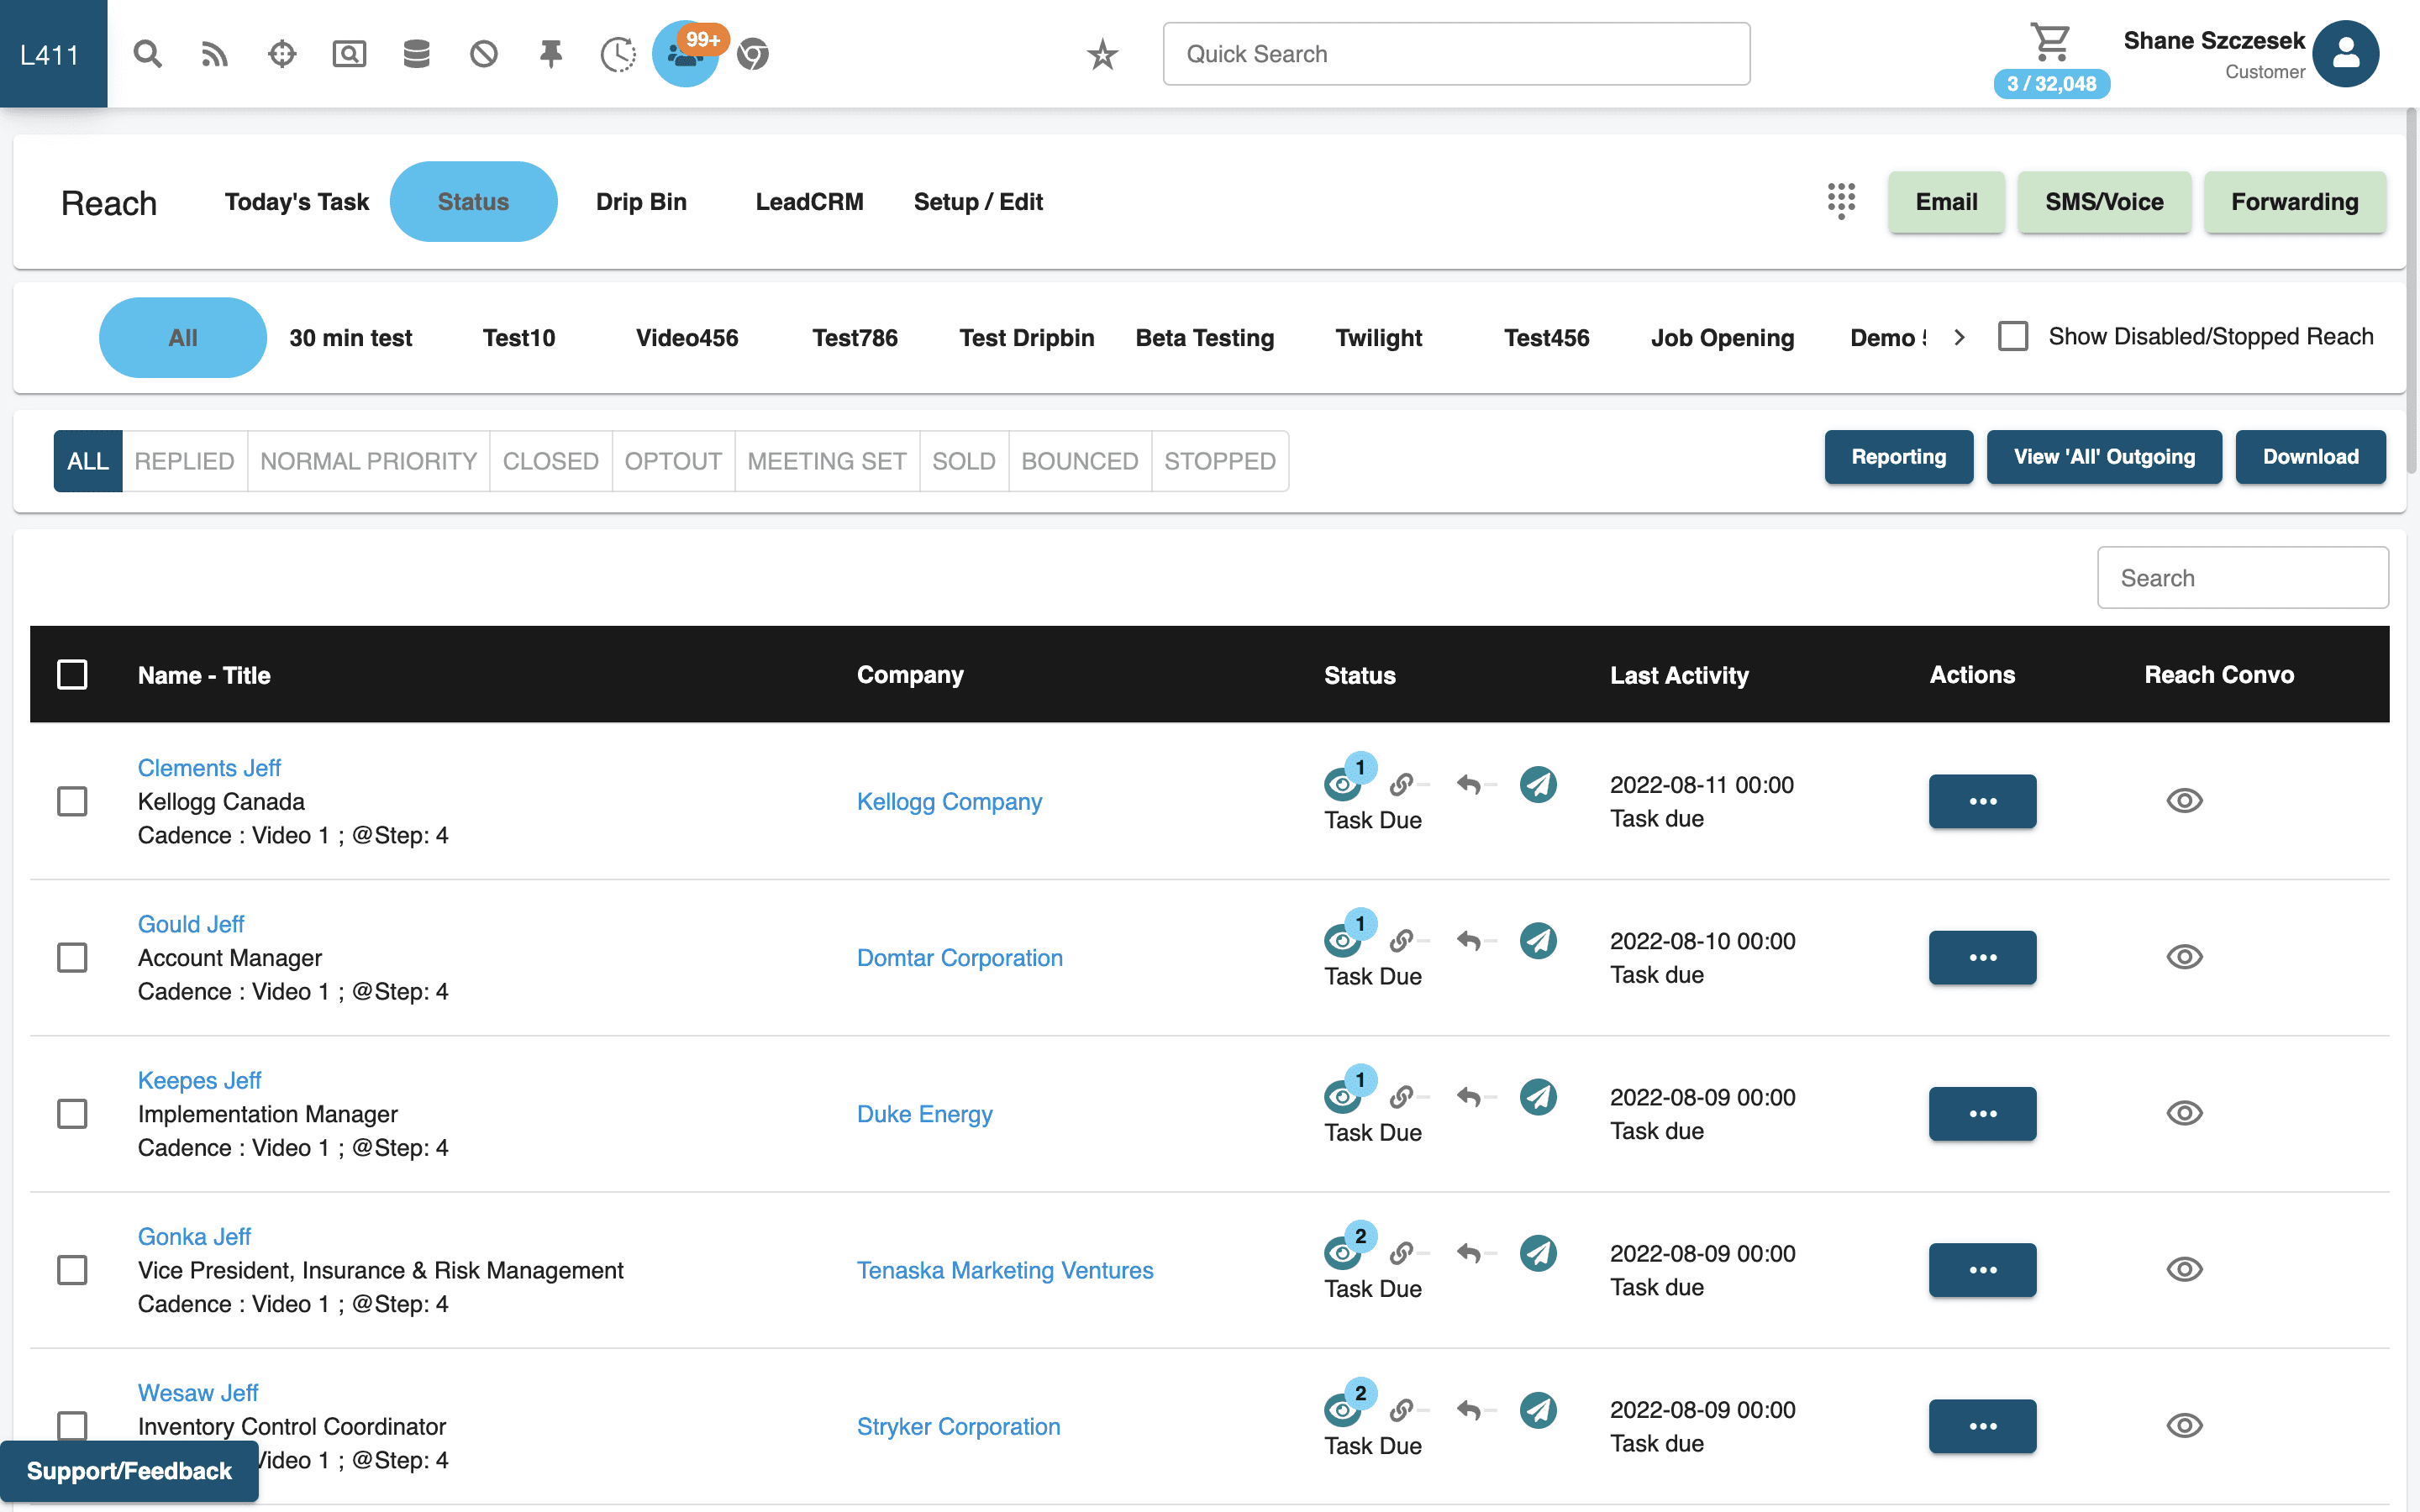
Task: Open the Kellogg Company link
Action: coord(949,801)
